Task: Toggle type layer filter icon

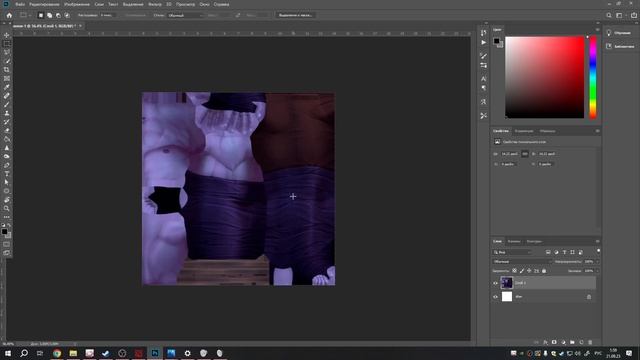Action: coord(564,252)
